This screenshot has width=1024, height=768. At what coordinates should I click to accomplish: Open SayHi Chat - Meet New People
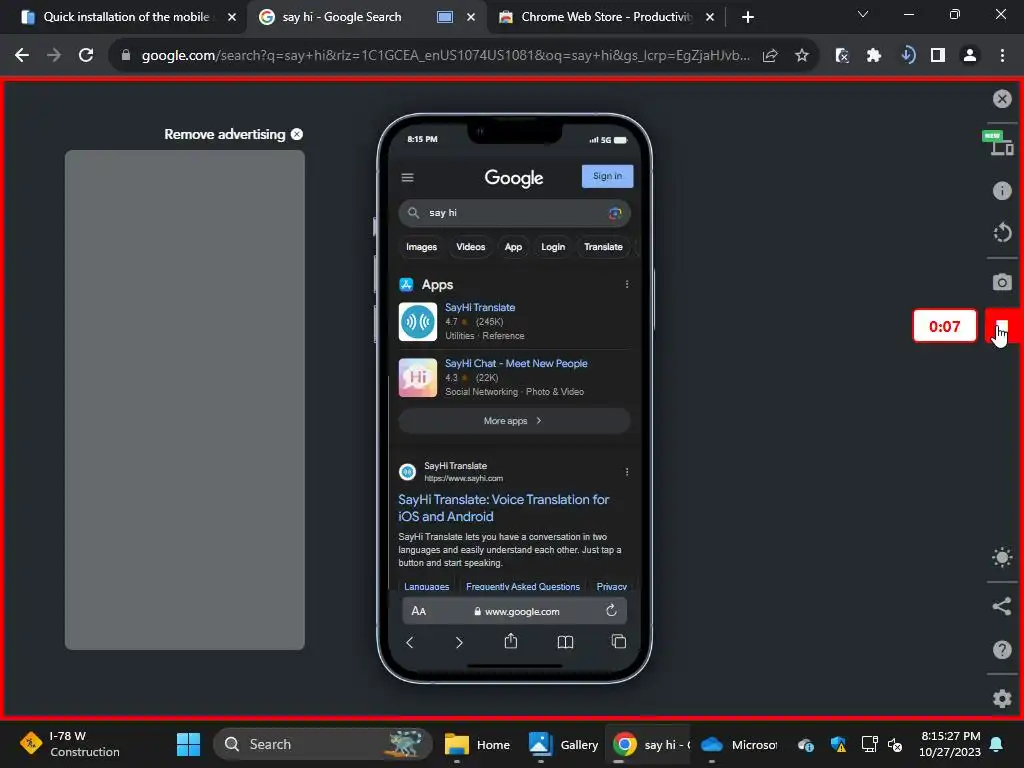click(x=516, y=363)
